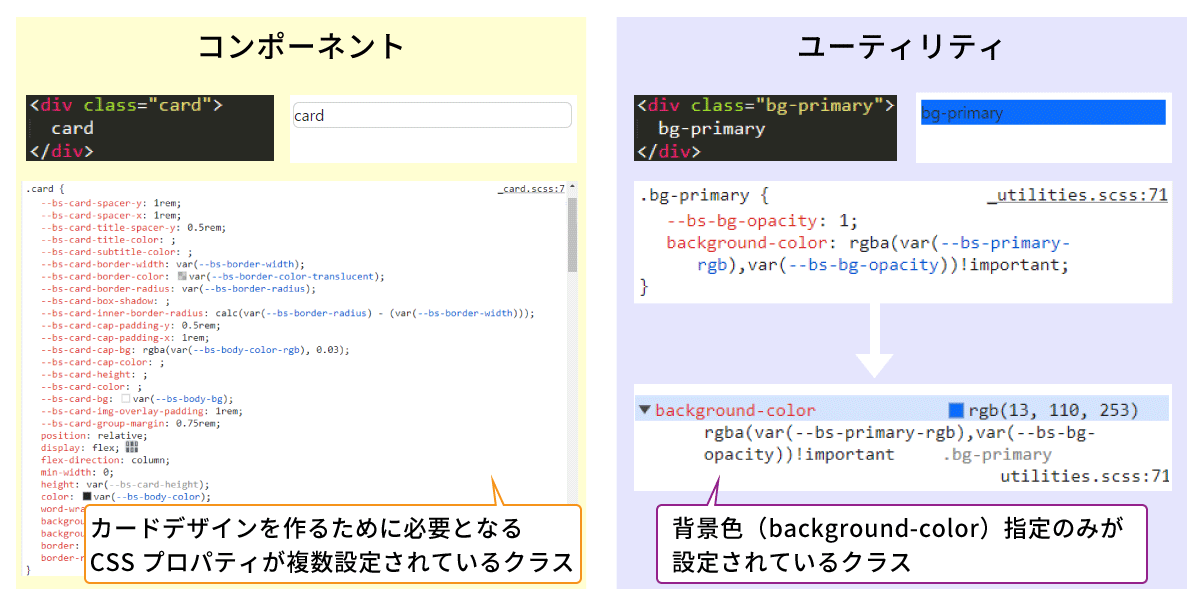The height and width of the screenshot is (600, 1200).
Task: Click the position: relative declaration
Action: point(94,435)
